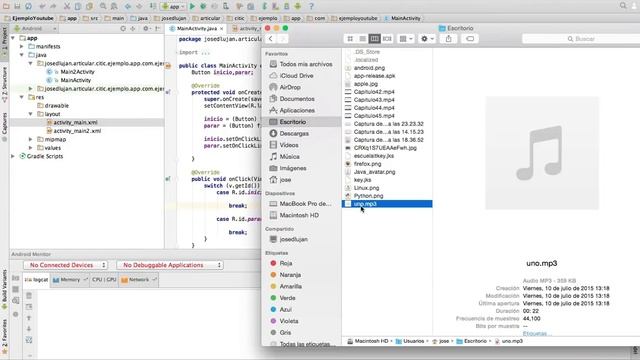This screenshot has height=360, width=640.
Task: Switch Finder to cover flow view
Action: click(x=387, y=39)
